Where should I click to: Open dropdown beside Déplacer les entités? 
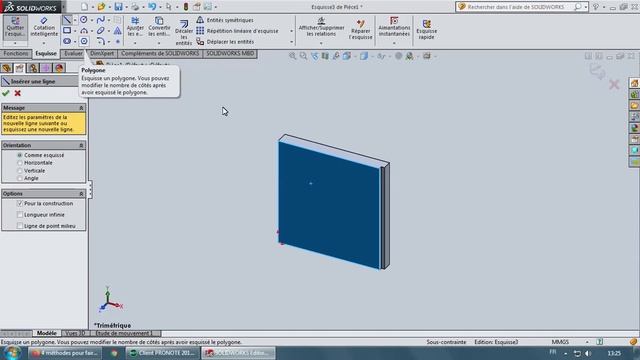(291, 42)
